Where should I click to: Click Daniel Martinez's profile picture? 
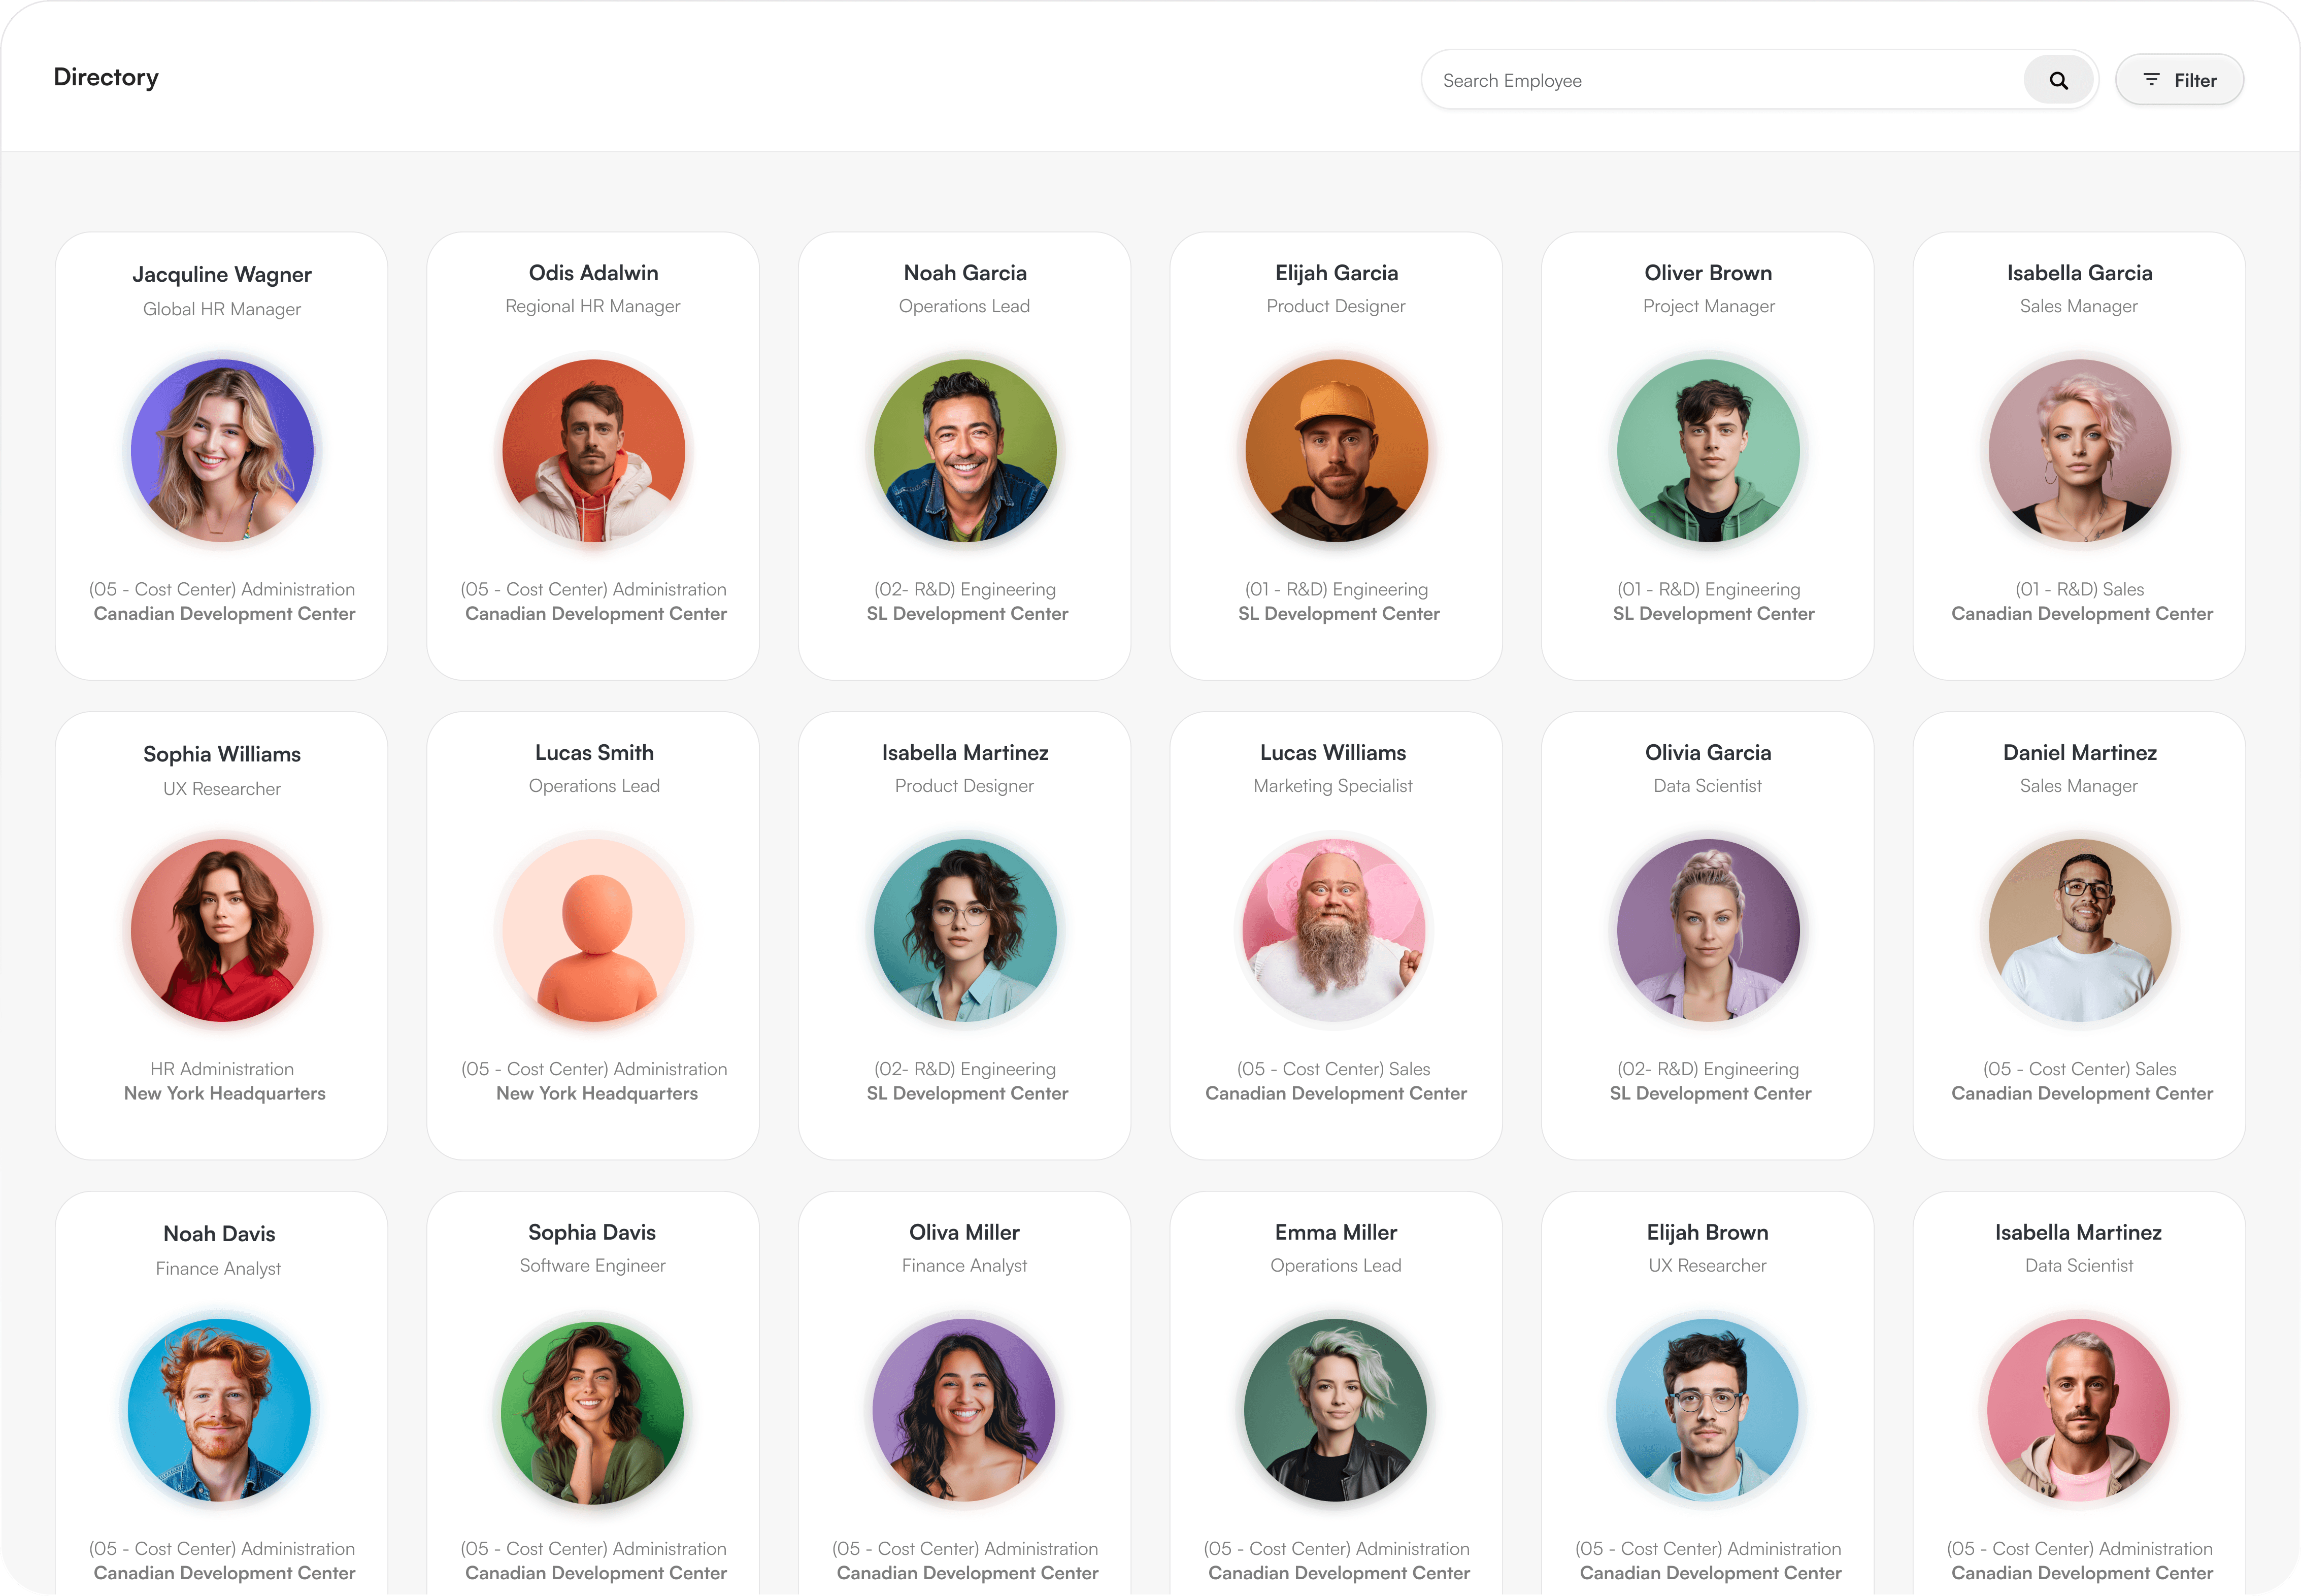point(2080,930)
